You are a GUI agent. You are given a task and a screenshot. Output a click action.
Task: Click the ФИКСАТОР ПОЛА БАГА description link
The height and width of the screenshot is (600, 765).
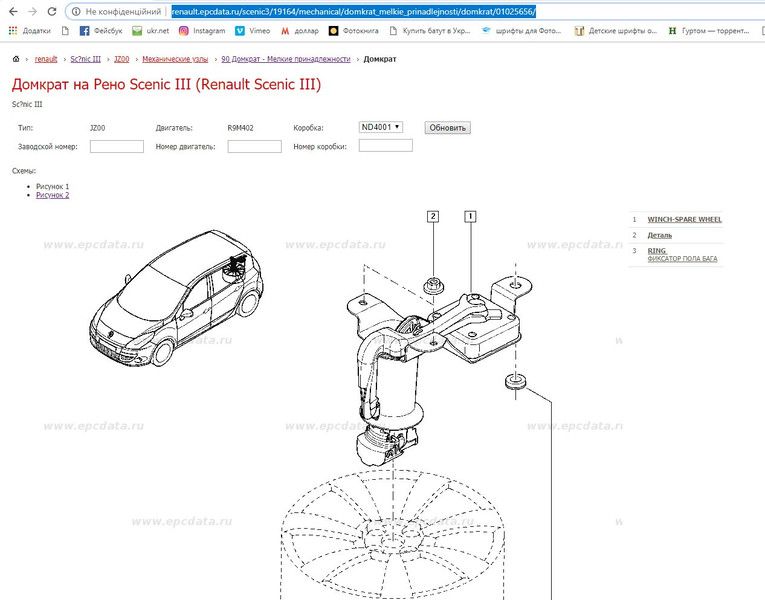[683, 259]
